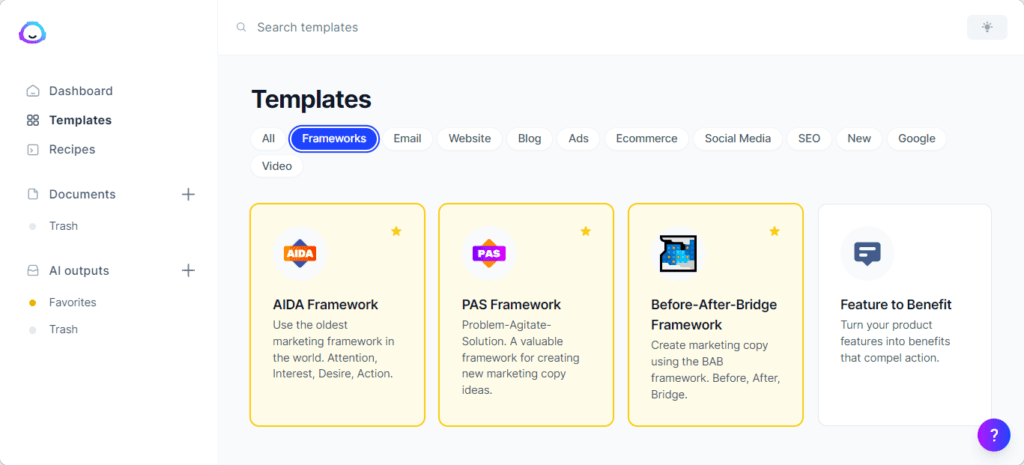Viewport: 1024px width, 465px height.
Task: Open Trash under AI outputs
Action: (63, 329)
